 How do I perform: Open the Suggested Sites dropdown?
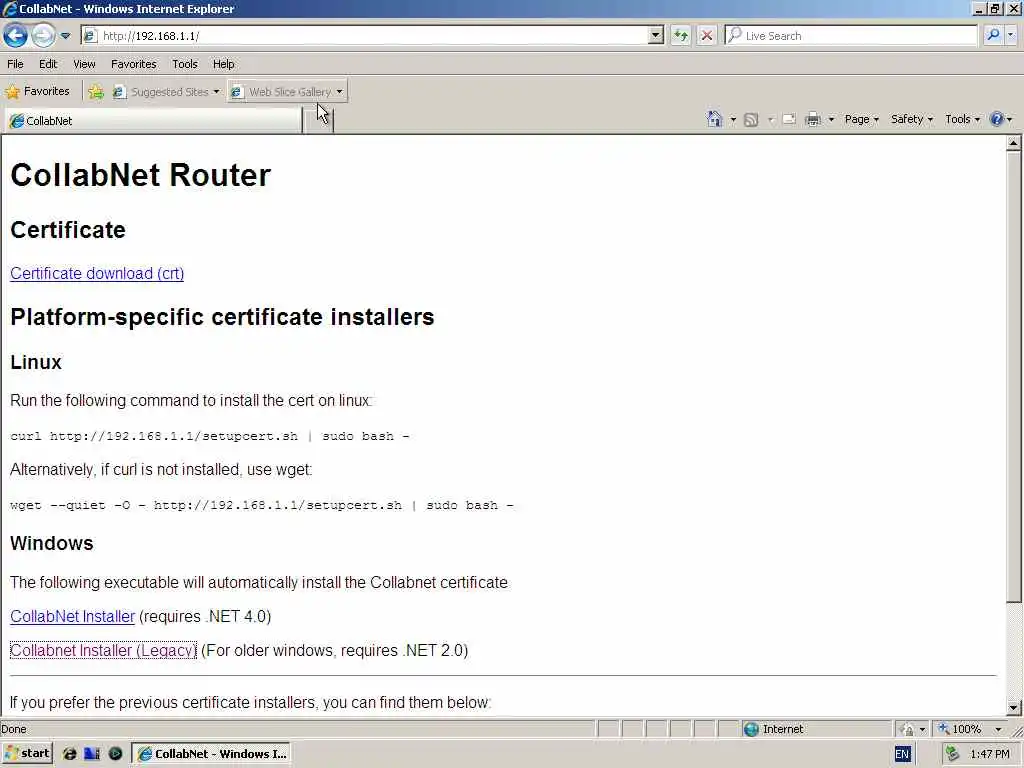167,91
